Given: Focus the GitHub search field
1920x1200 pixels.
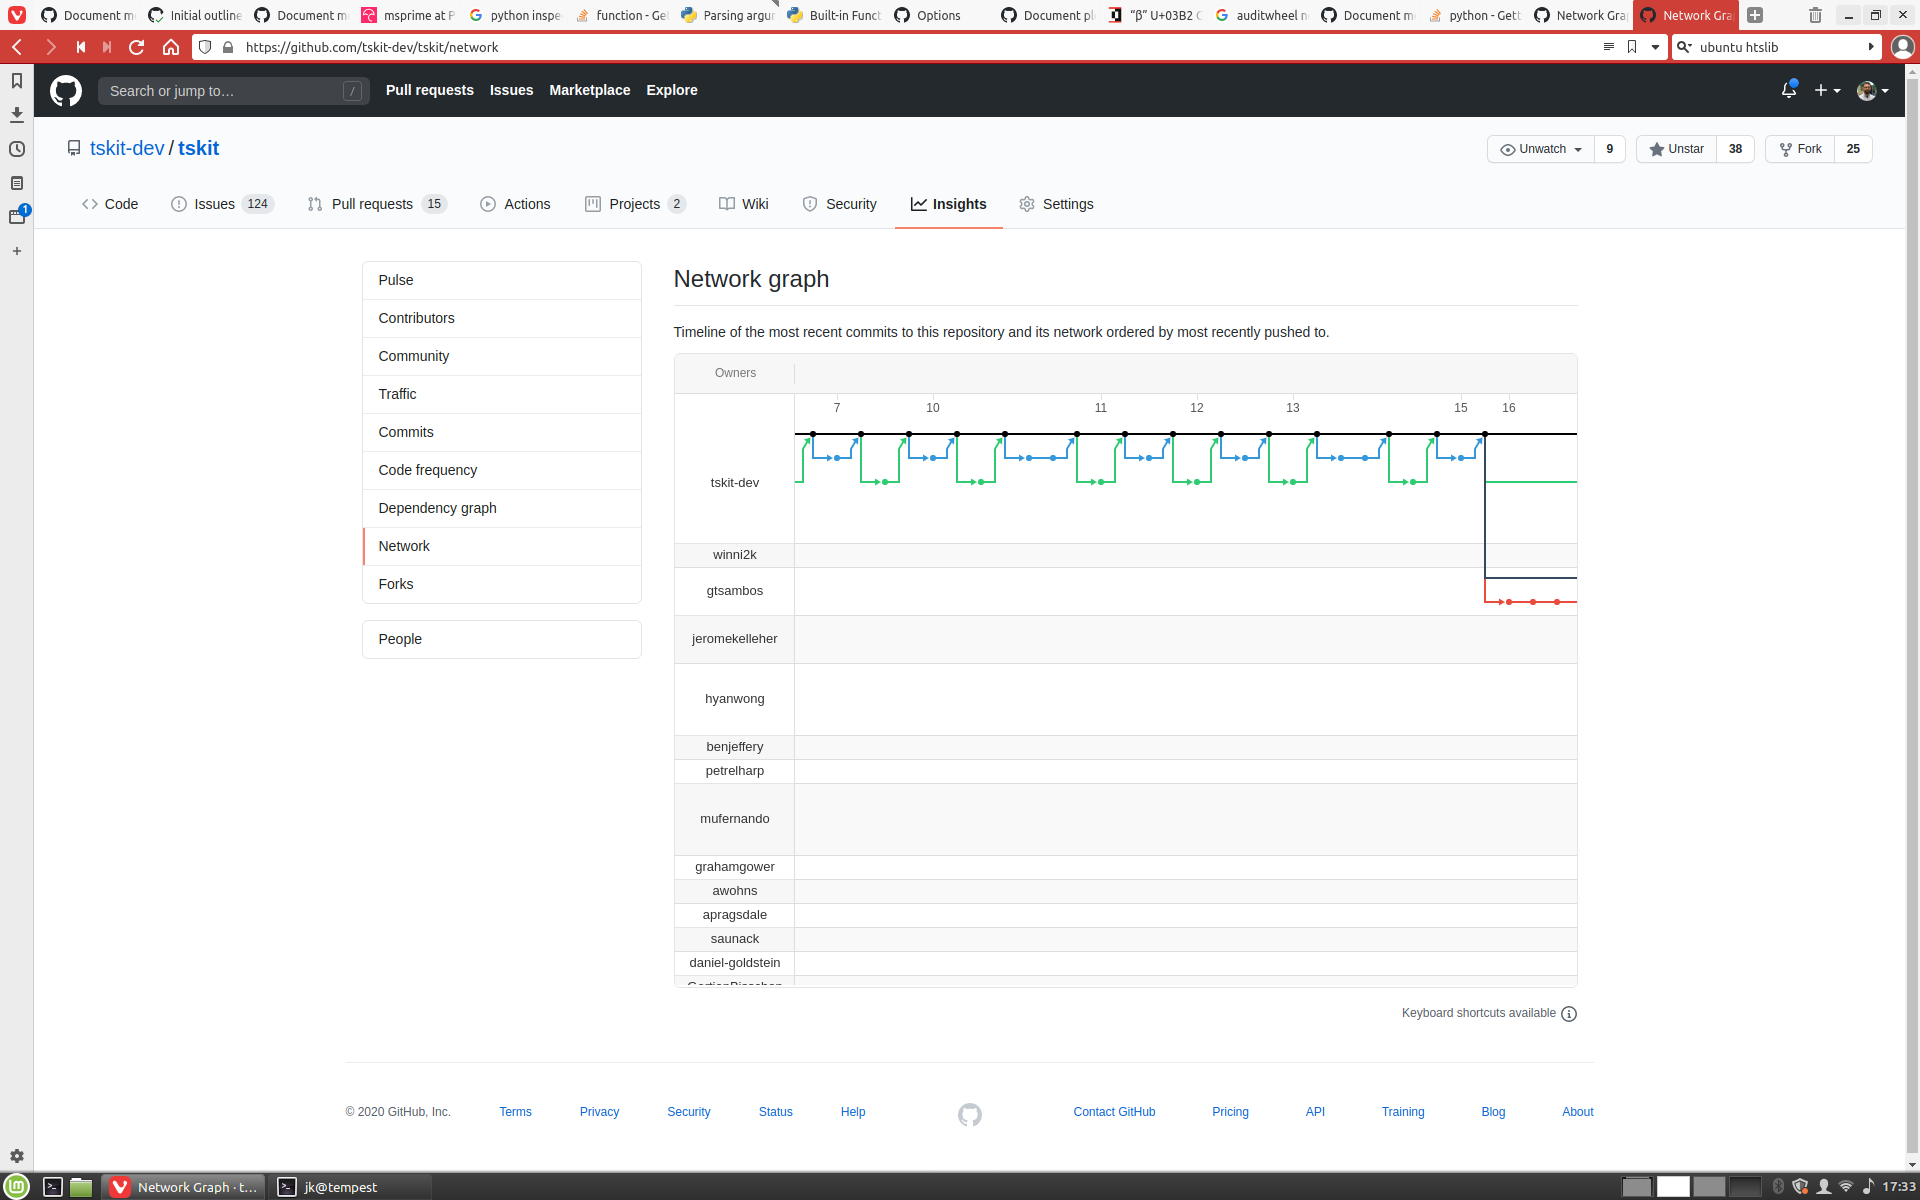Looking at the screenshot, I should [225, 91].
